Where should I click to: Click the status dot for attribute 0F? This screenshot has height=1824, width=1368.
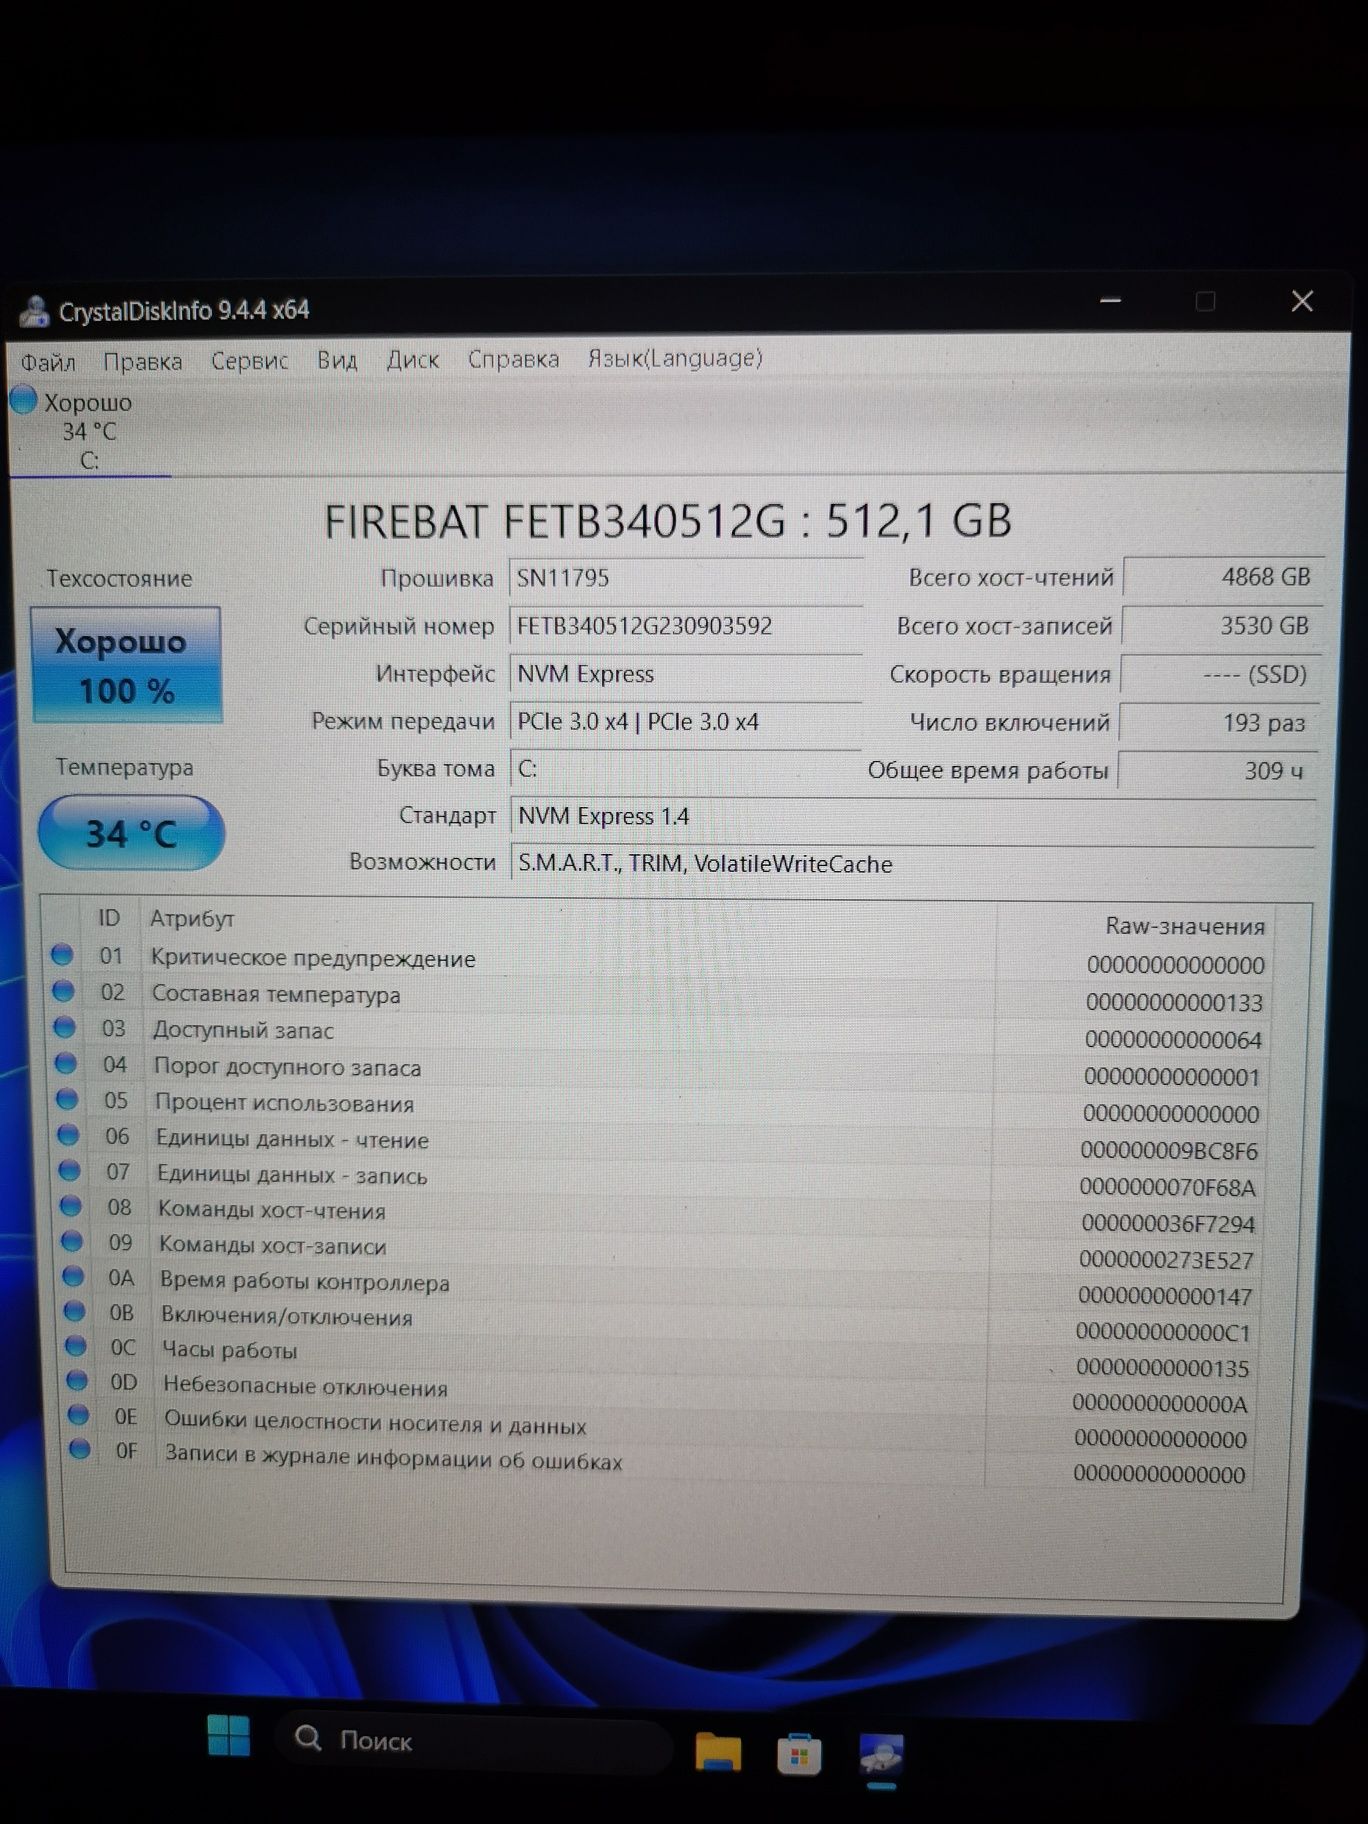[x=80, y=1449]
